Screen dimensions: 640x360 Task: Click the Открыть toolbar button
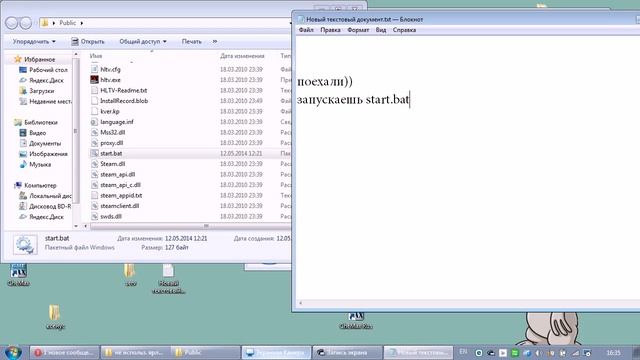click(88, 42)
